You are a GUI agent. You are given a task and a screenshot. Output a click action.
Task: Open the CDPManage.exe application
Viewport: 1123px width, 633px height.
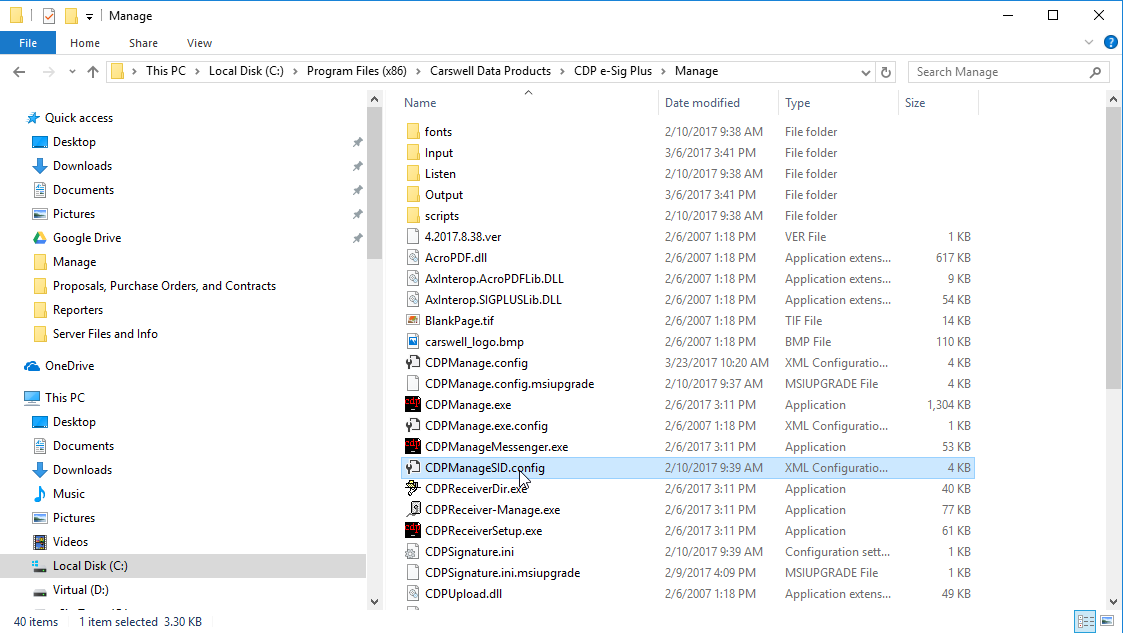click(470, 404)
